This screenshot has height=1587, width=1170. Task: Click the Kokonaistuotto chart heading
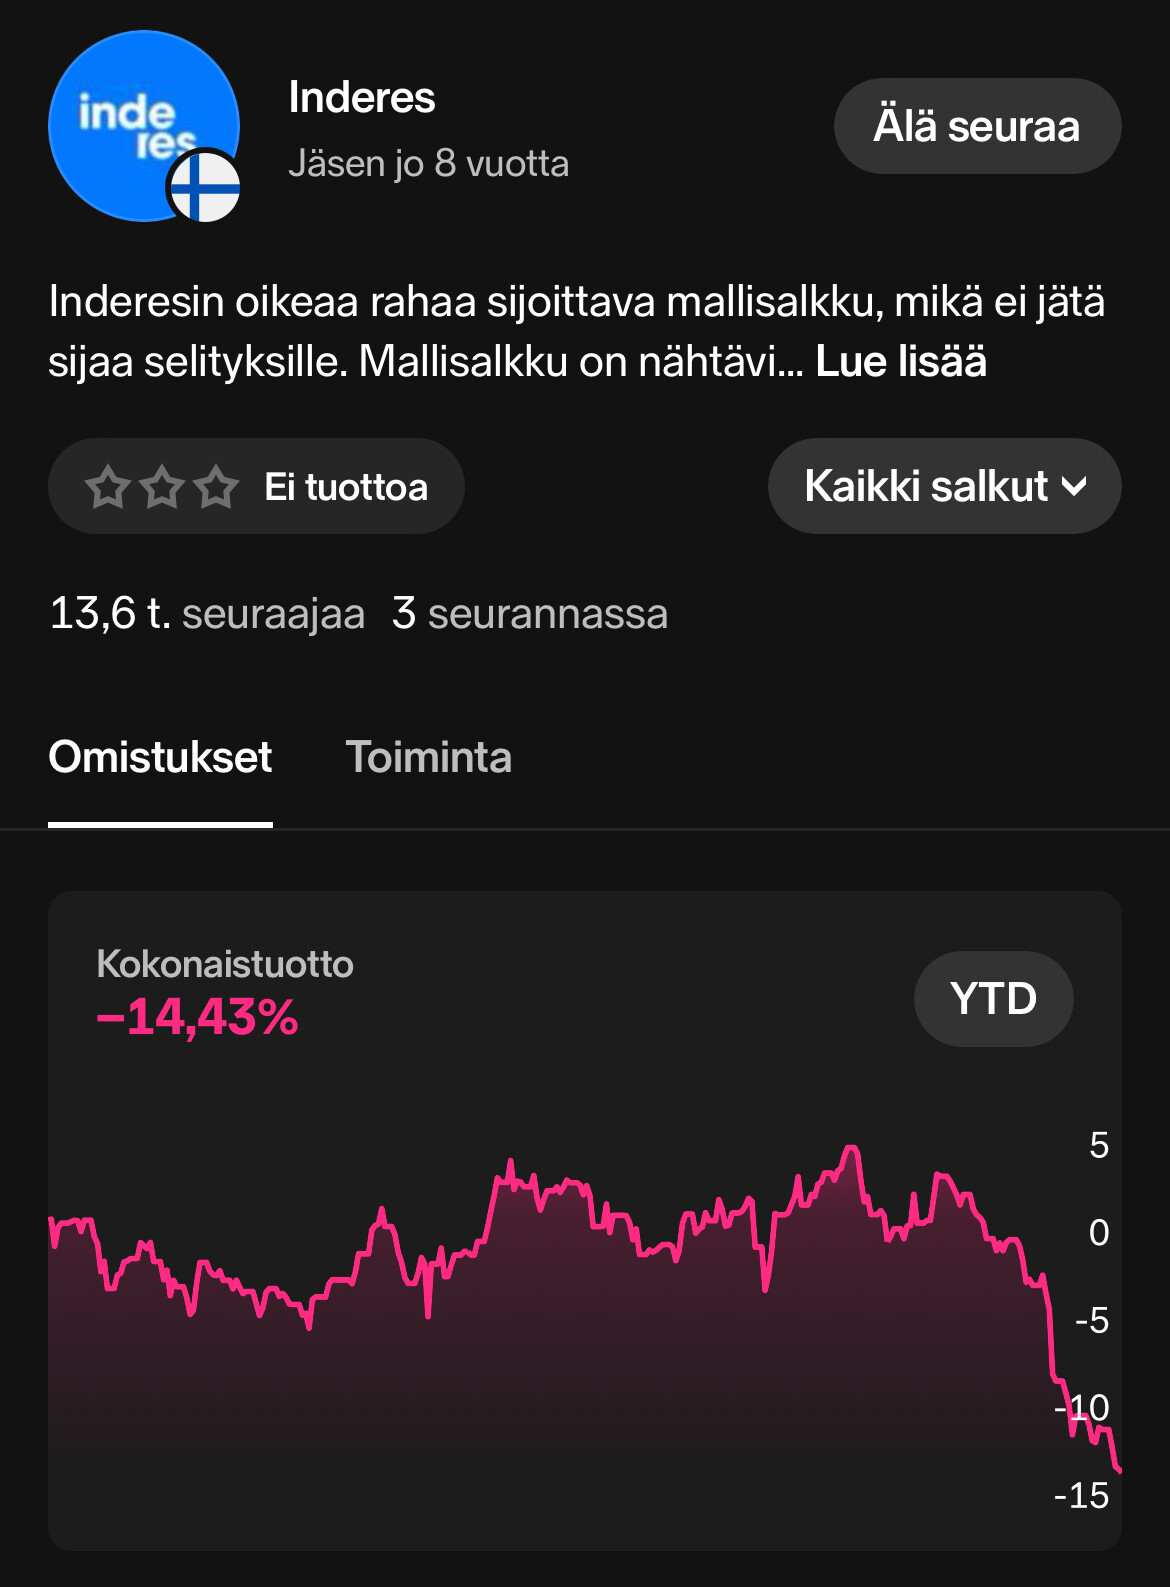[225, 964]
